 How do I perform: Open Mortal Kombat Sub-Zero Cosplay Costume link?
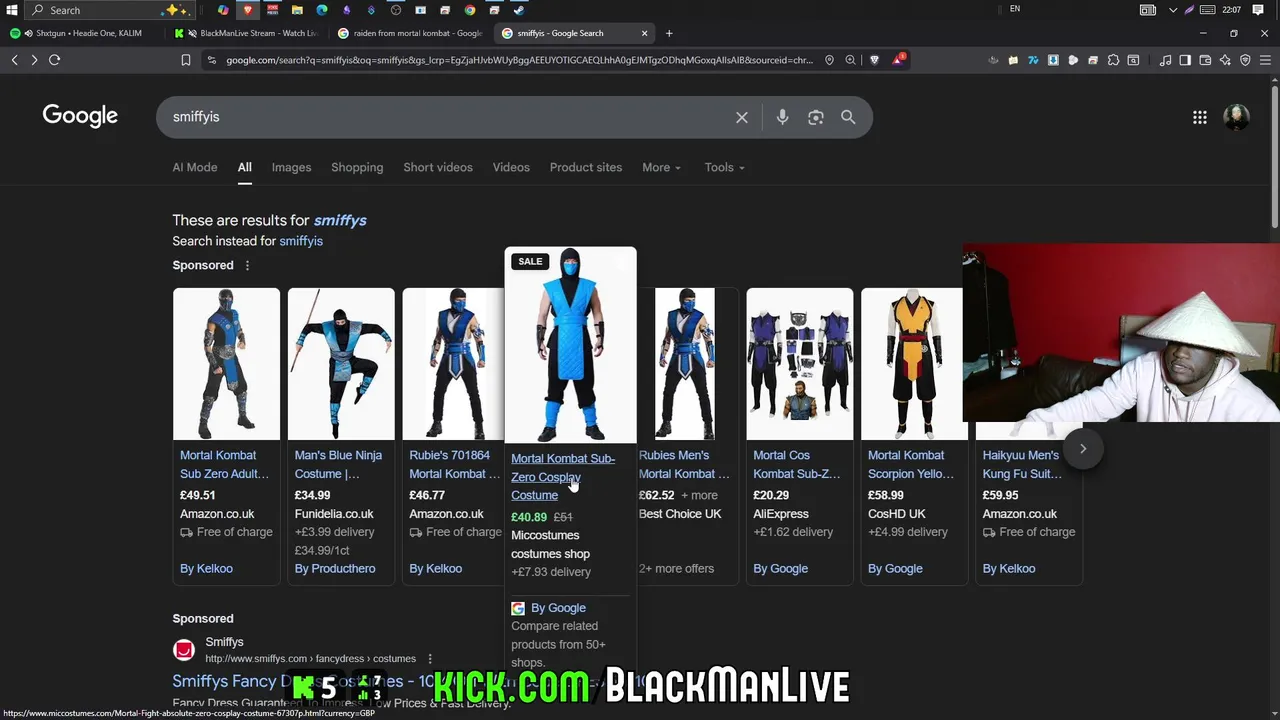pyautogui.click(x=563, y=477)
